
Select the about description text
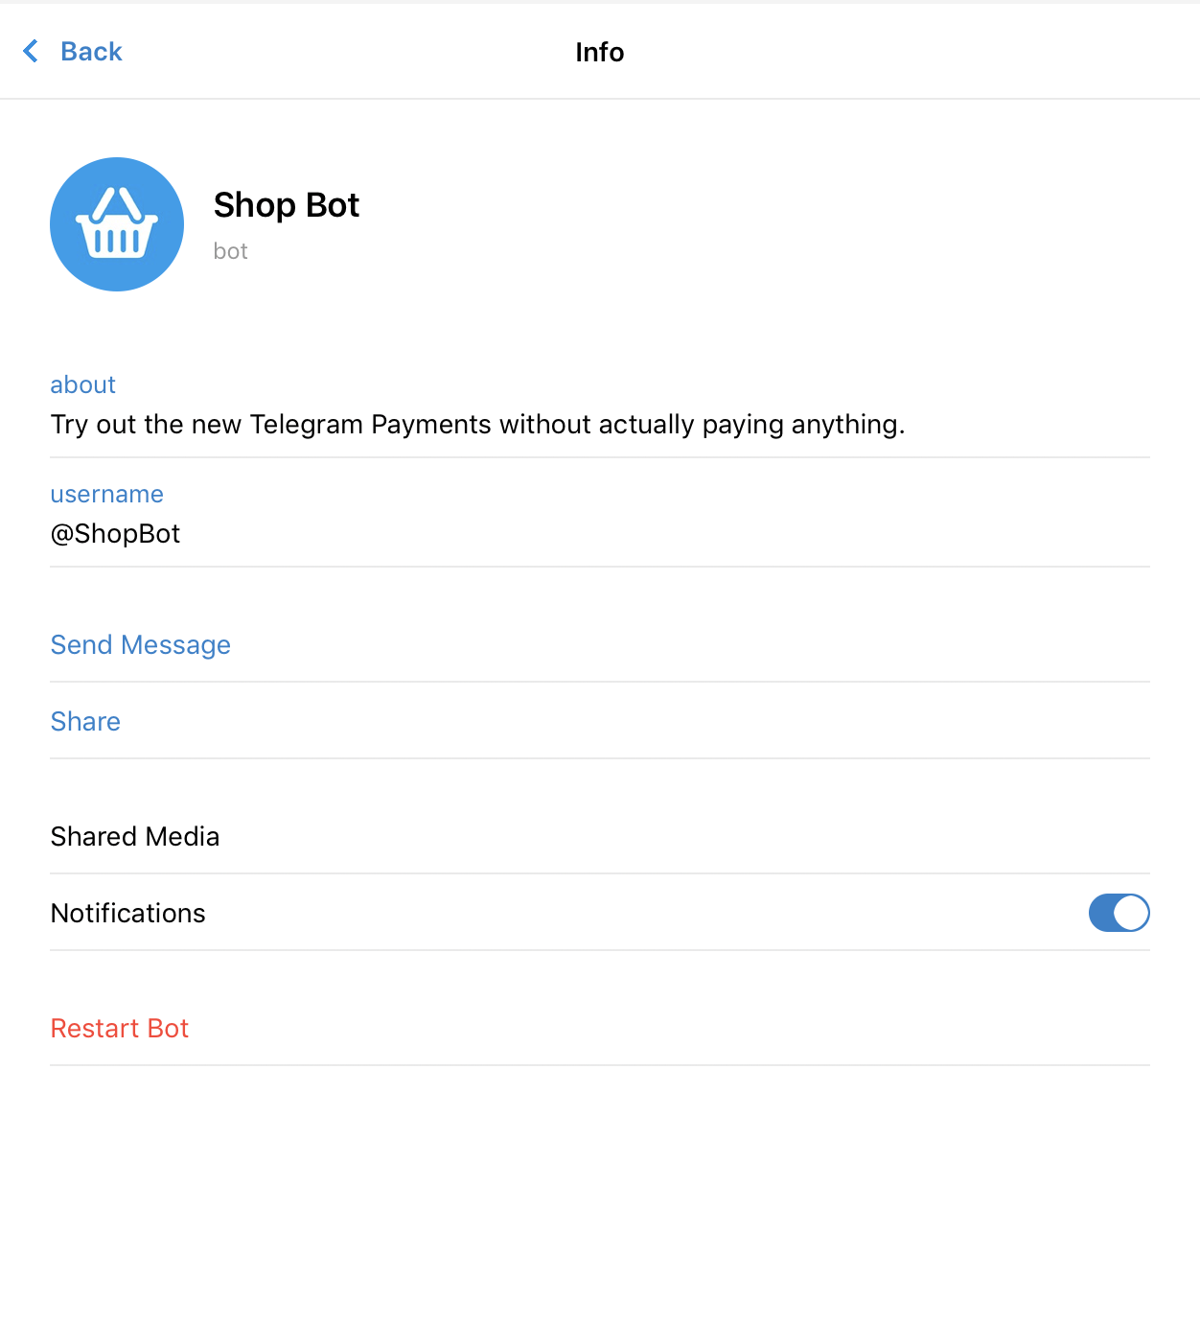478,425
